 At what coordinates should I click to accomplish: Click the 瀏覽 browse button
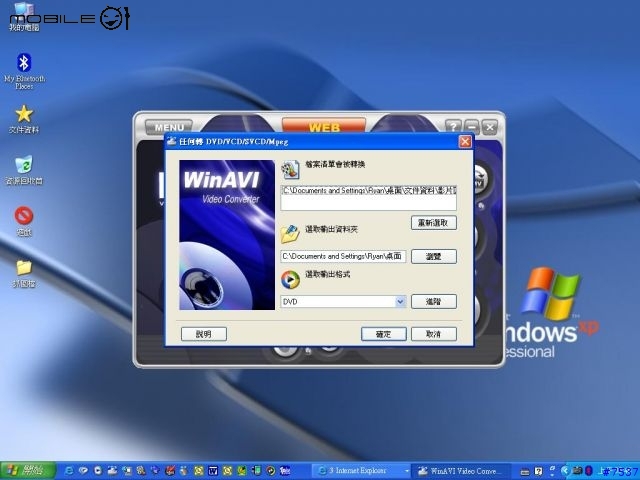click(433, 256)
